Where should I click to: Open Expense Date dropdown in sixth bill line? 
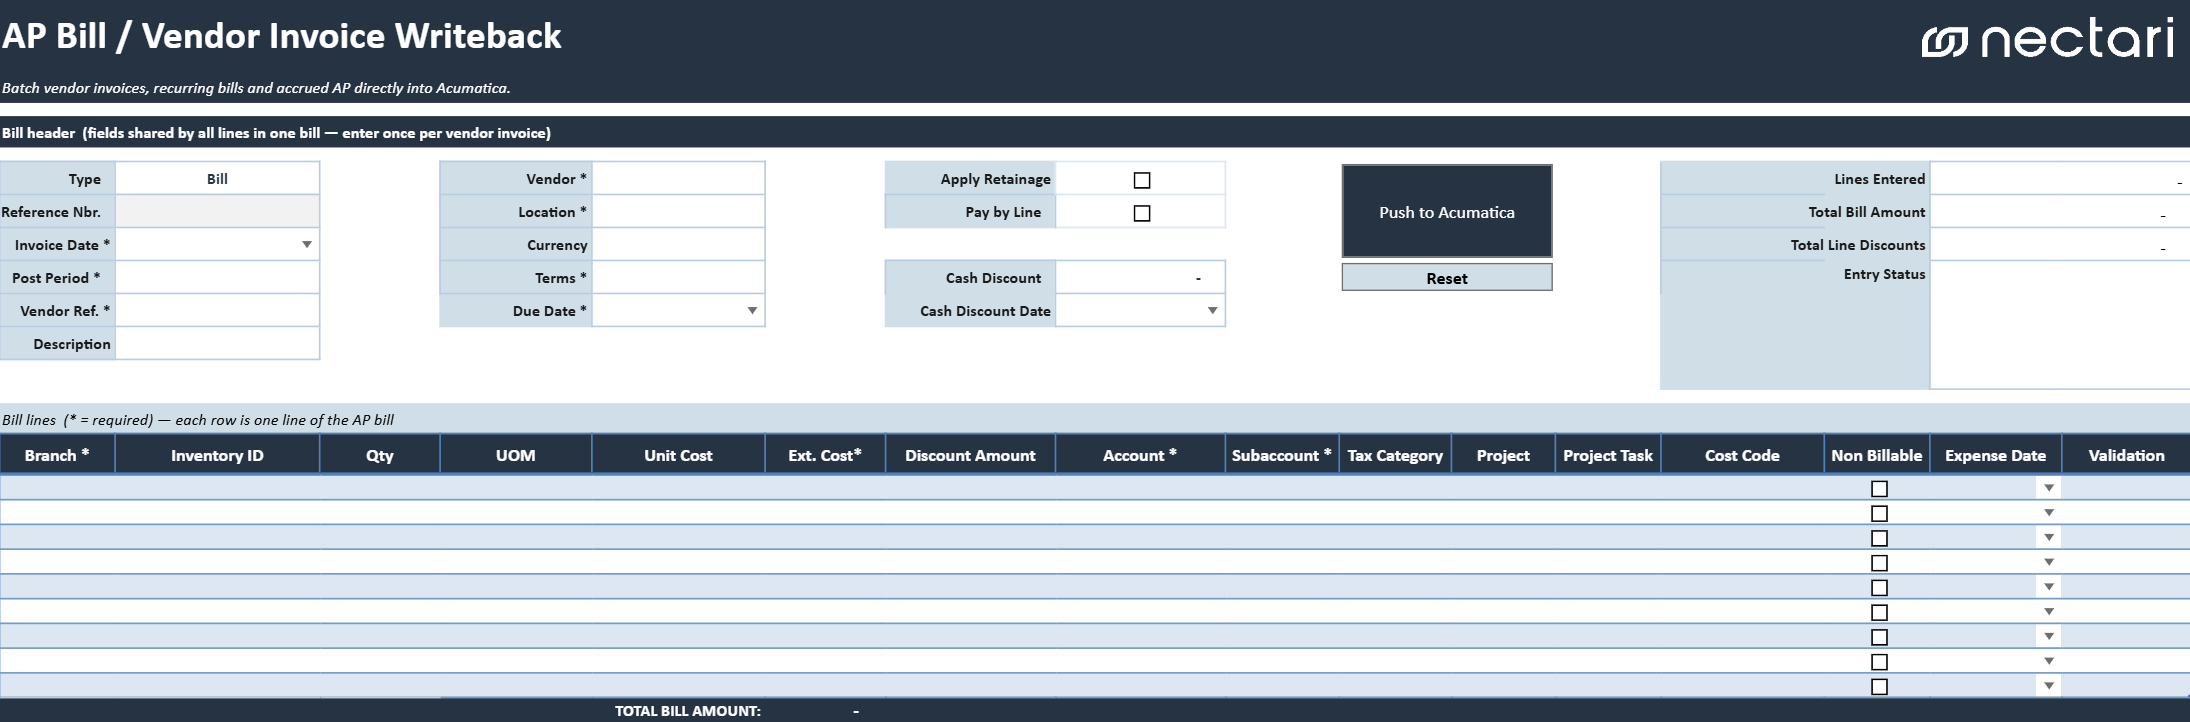[x=2049, y=611]
